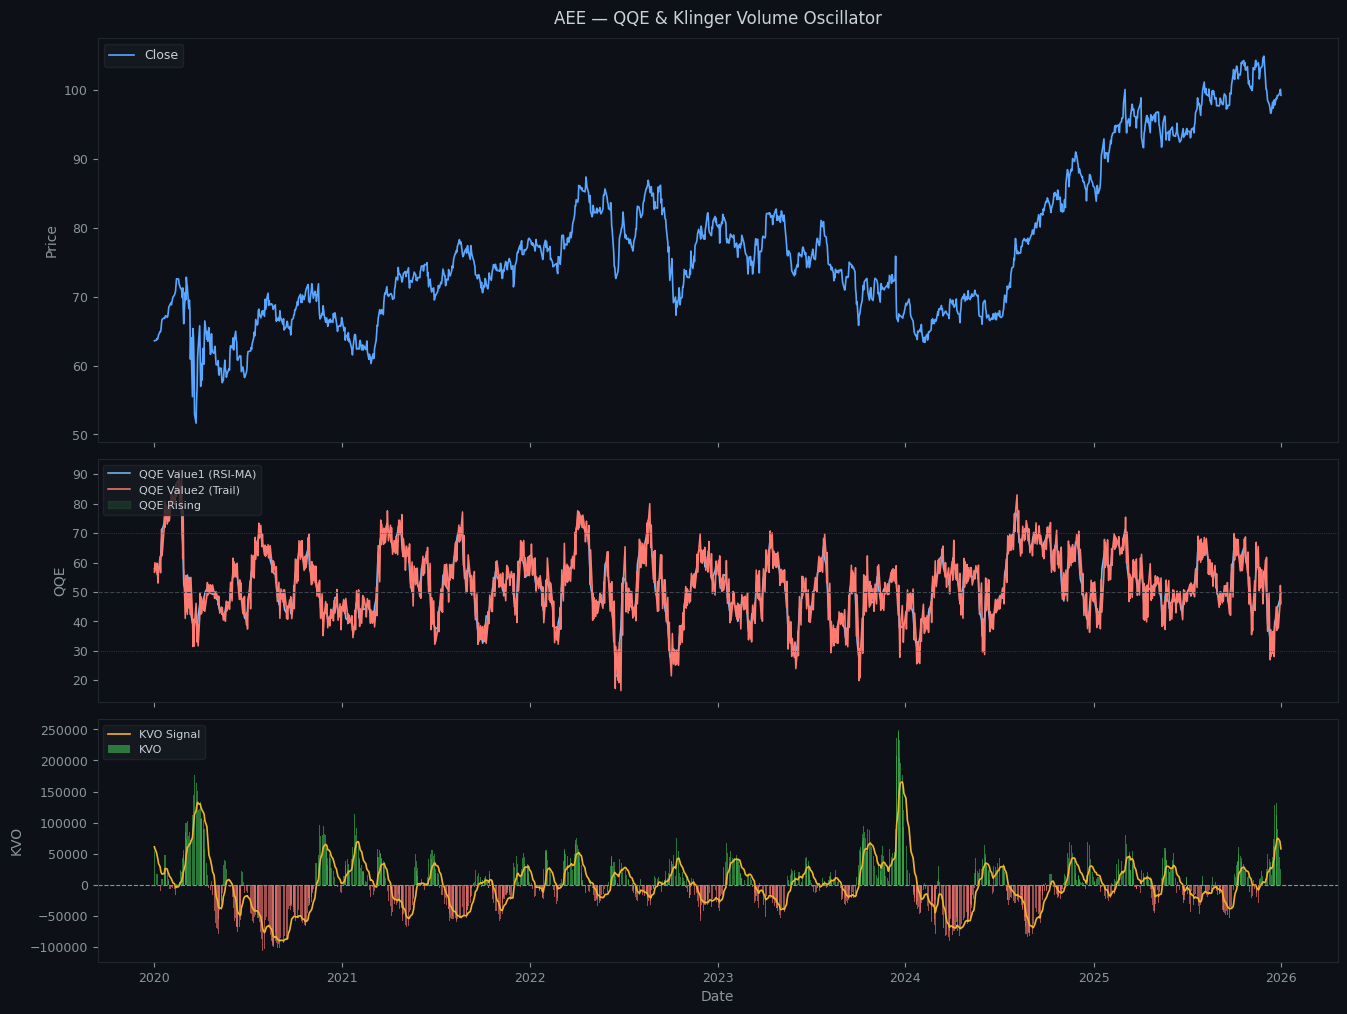This screenshot has height=1014, width=1347.
Task: Click the Price y-axis label
Action: 51,241
